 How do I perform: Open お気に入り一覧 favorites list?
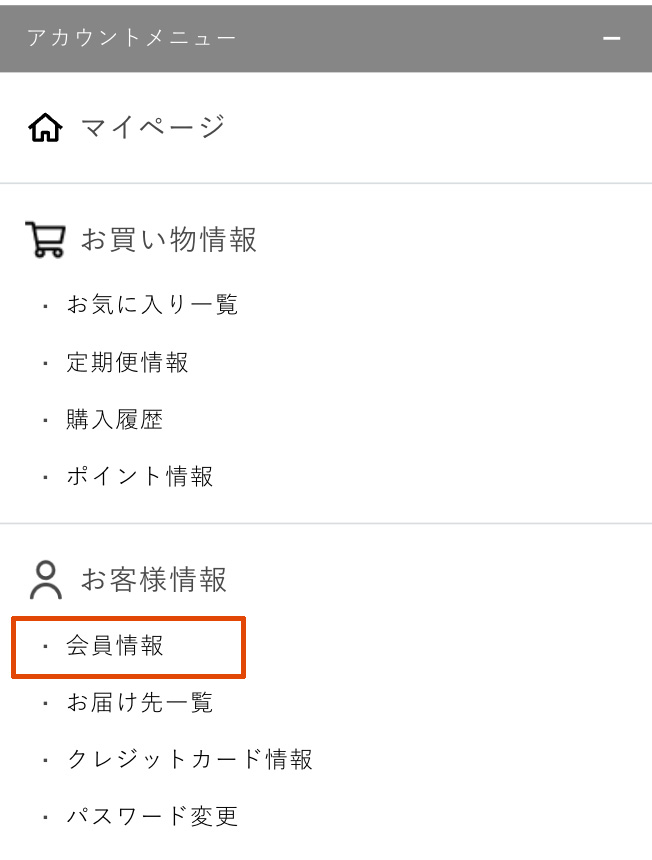tap(152, 304)
